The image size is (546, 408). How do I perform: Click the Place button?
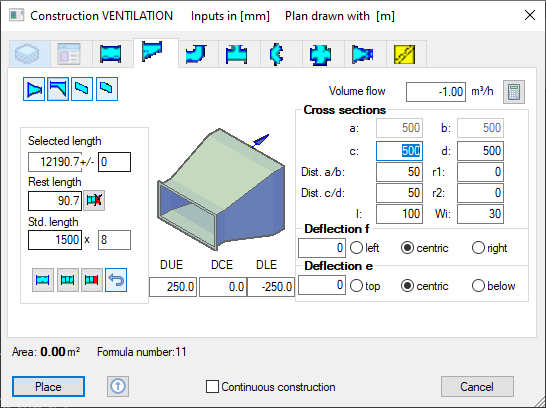click(x=48, y=386)
